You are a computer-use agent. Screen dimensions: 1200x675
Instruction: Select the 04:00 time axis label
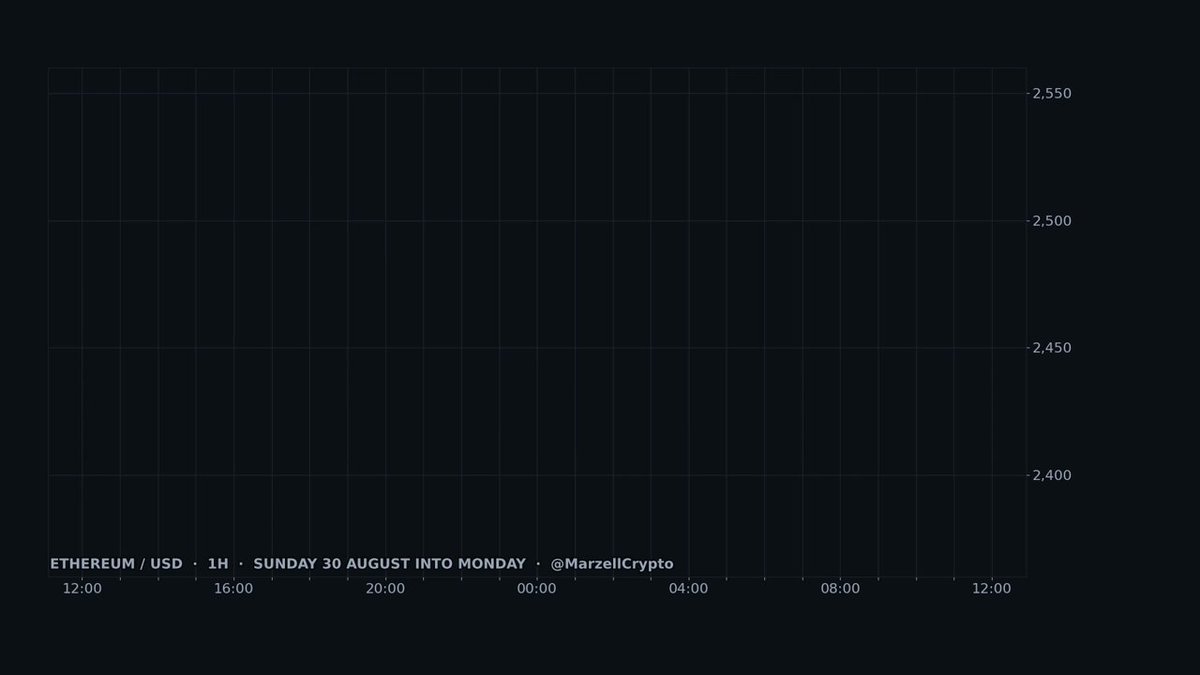(688, 589)
